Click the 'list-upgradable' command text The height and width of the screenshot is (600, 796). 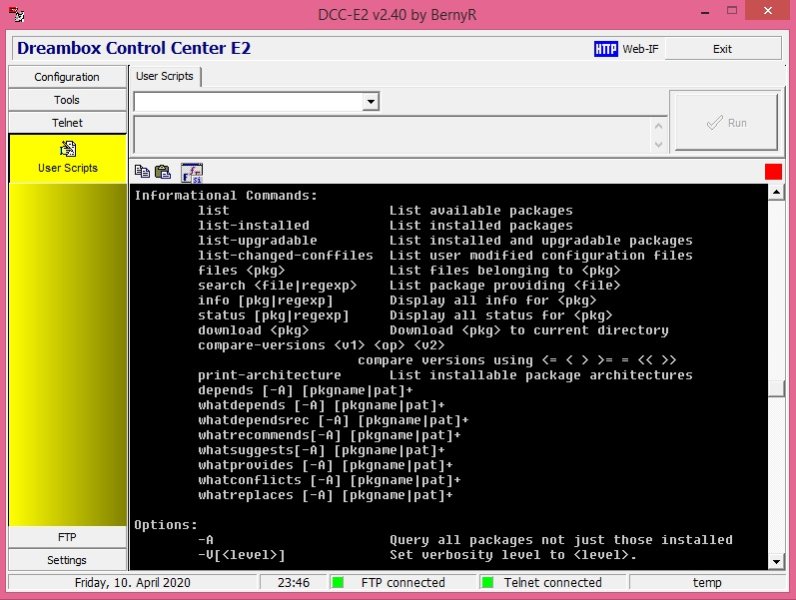click(257, 240)
